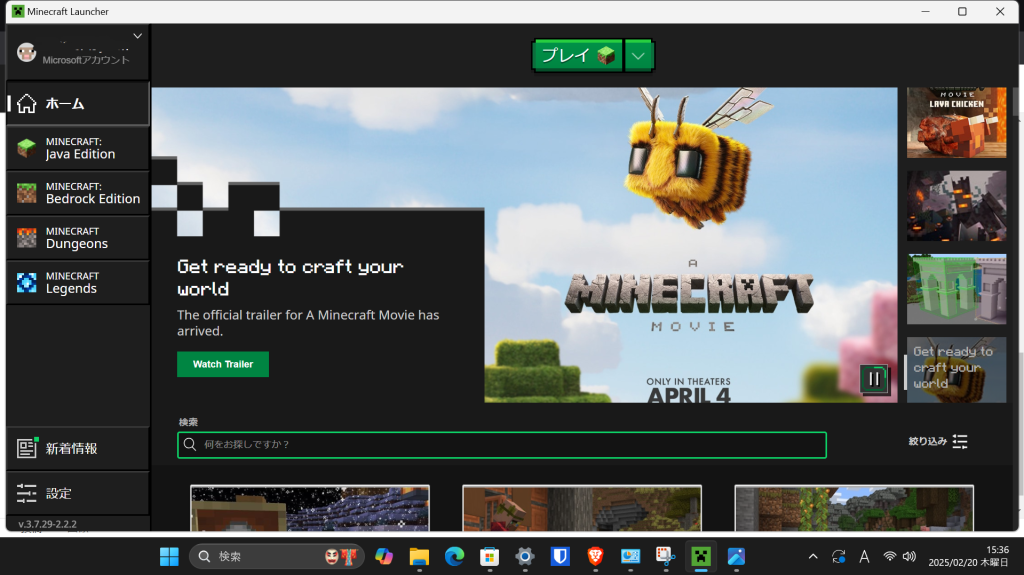
Task: Click the Watch Trailer button
Action: pos(223,364)
